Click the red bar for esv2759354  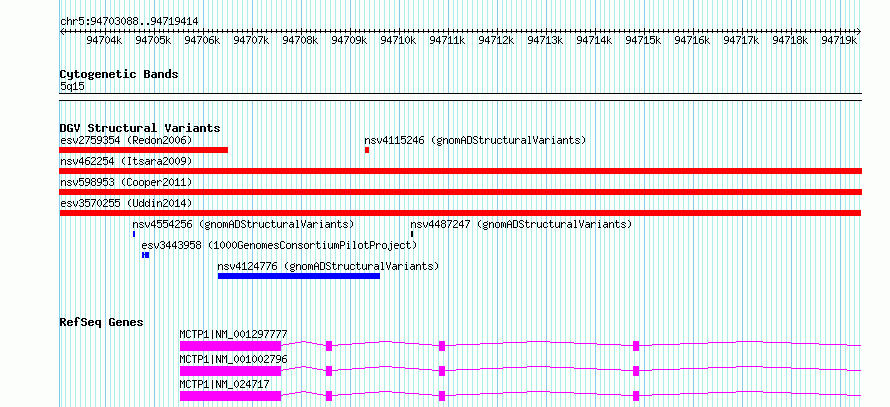click(x=143, y=150)
